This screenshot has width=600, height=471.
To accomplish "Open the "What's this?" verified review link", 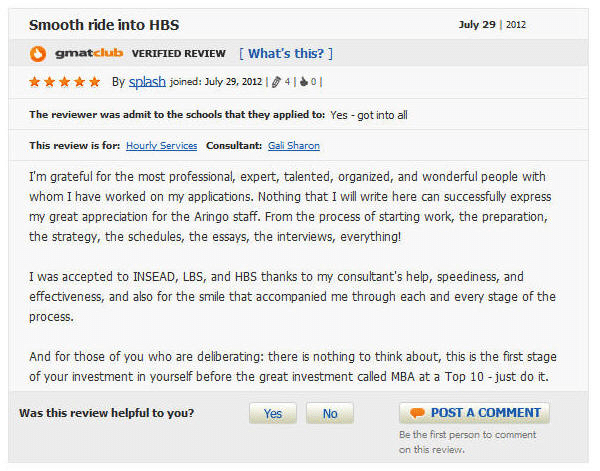I will click(286, 54).
